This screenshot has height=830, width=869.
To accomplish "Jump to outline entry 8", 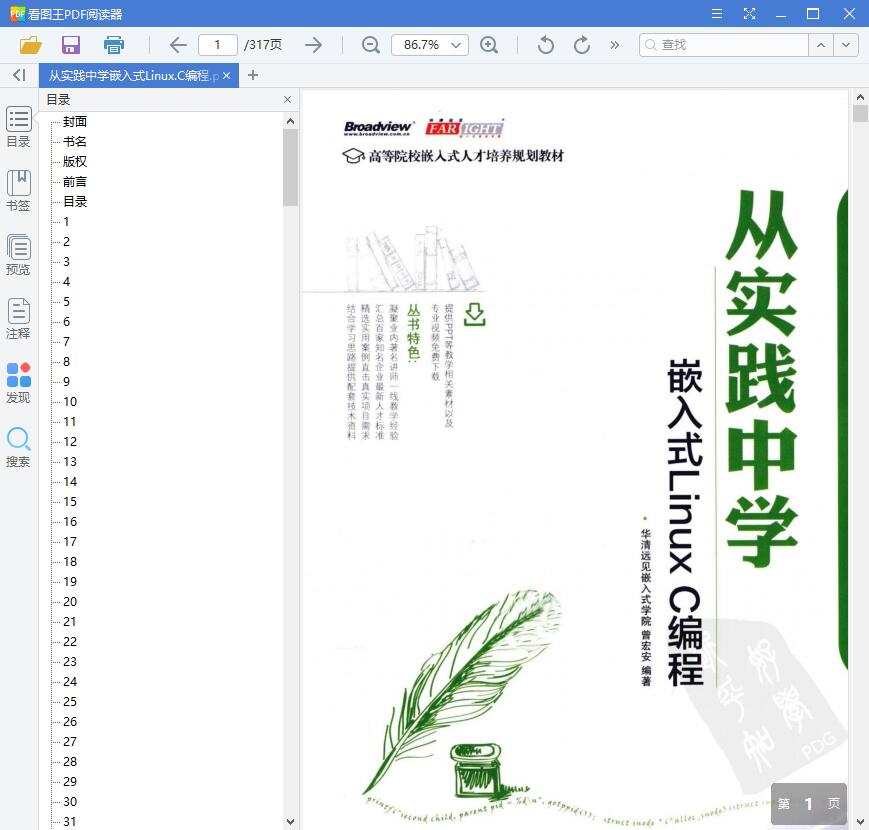I will point(67,361).
